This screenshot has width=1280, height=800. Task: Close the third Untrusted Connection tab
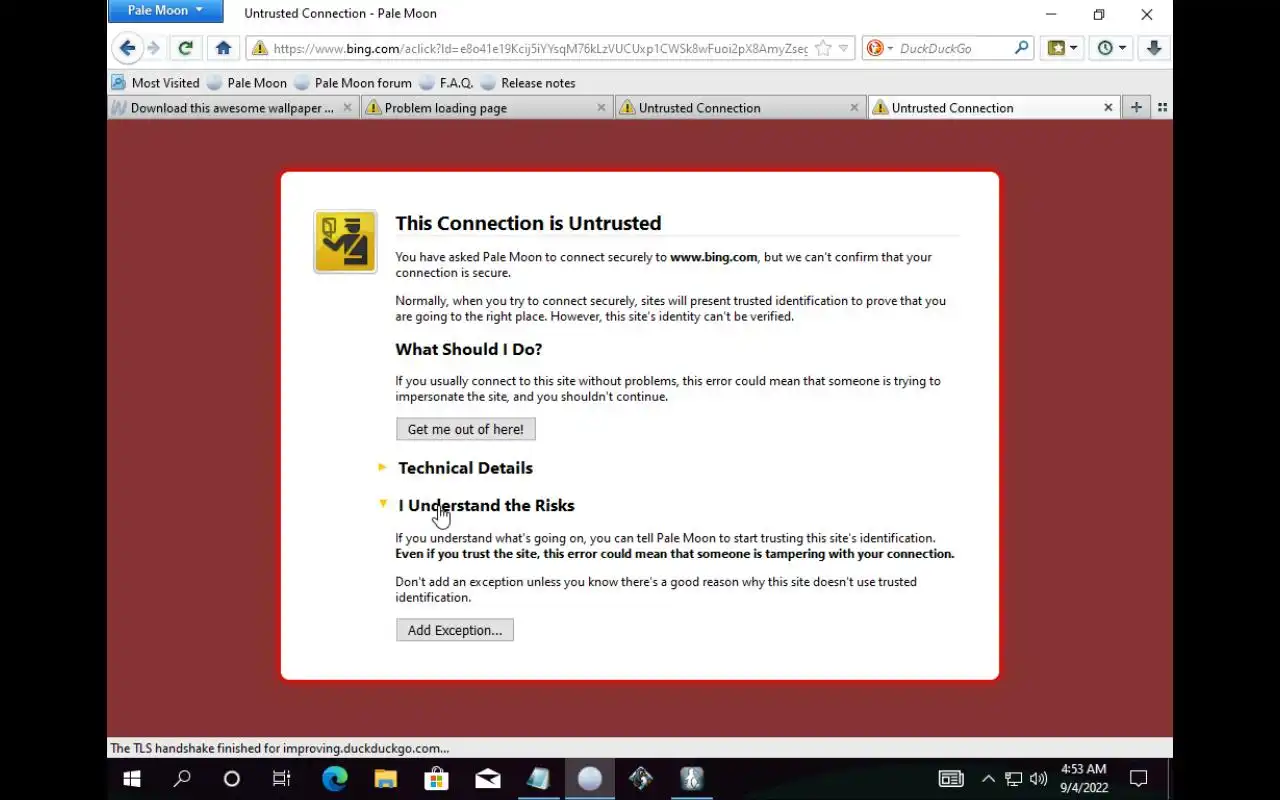tap(854, 107)
